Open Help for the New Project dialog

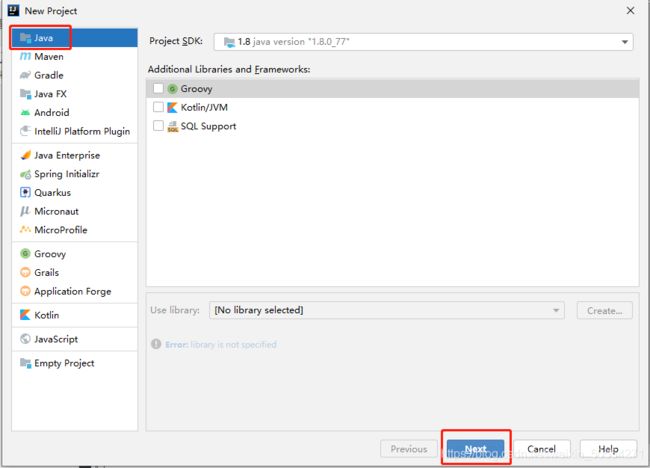pyautogui.click(x=608, y=449)
